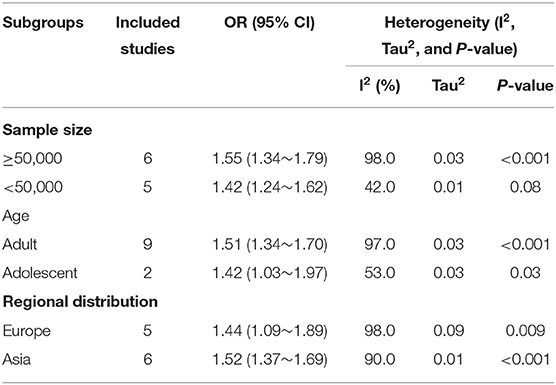Click the Tau² sub-header
Image resolution: width=556 pixels, height=385 pixels.
click(x=448, y=85)
